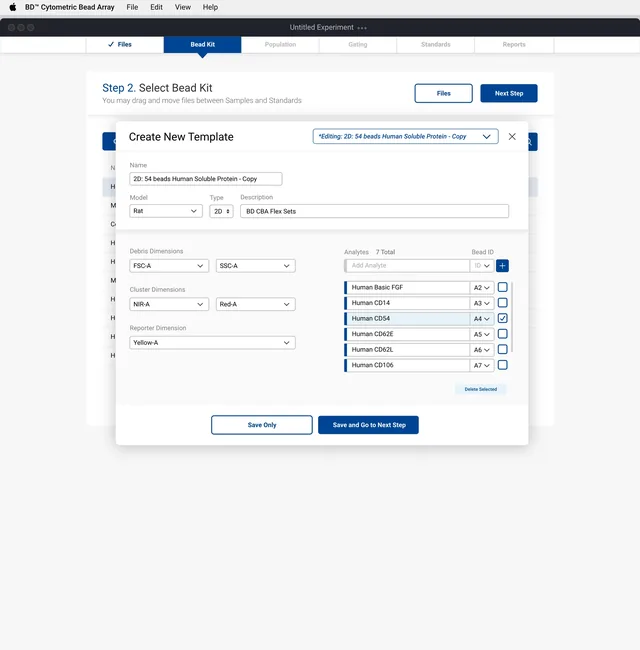The width and height of the screenshot is (640, 650).
Task: Change the Type 2D stepper
Action: (x=221, y=211)
